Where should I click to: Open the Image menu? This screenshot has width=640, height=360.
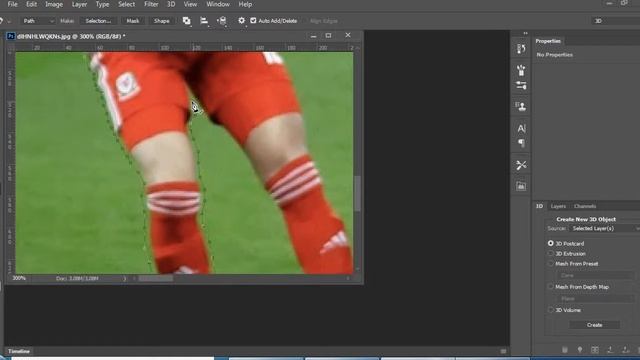point(54,4)
